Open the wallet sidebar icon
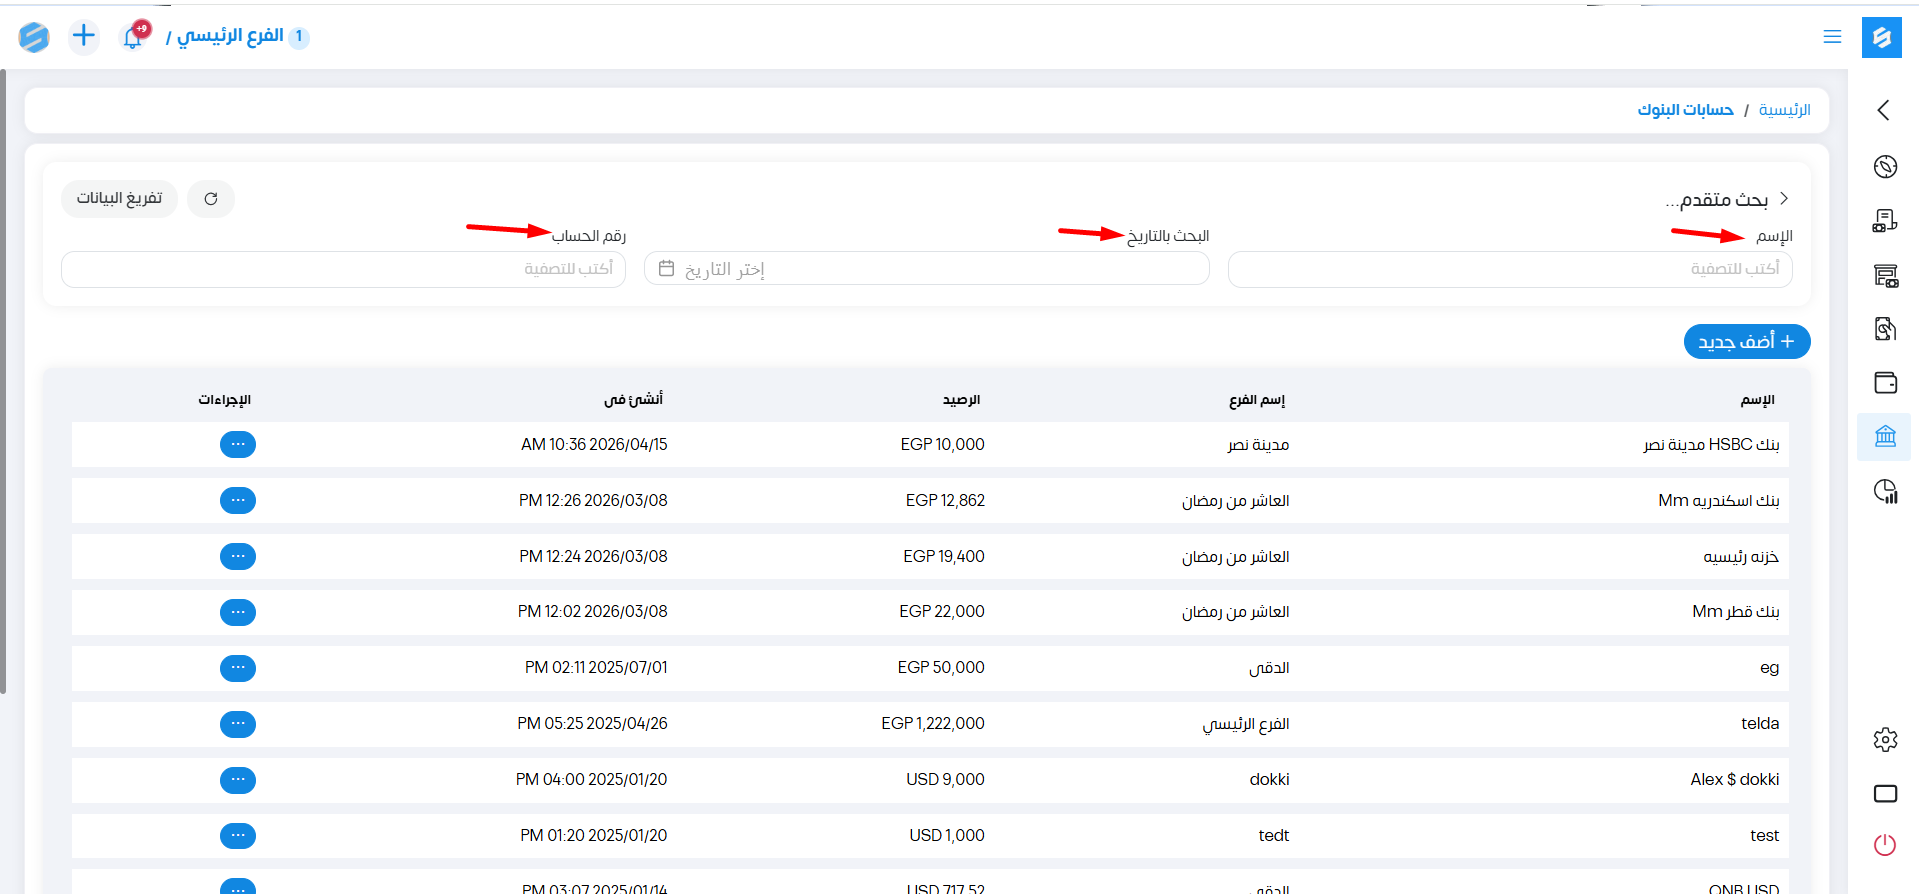The height and width of the screenshot is (894, 1919). tap(1885, 382)
